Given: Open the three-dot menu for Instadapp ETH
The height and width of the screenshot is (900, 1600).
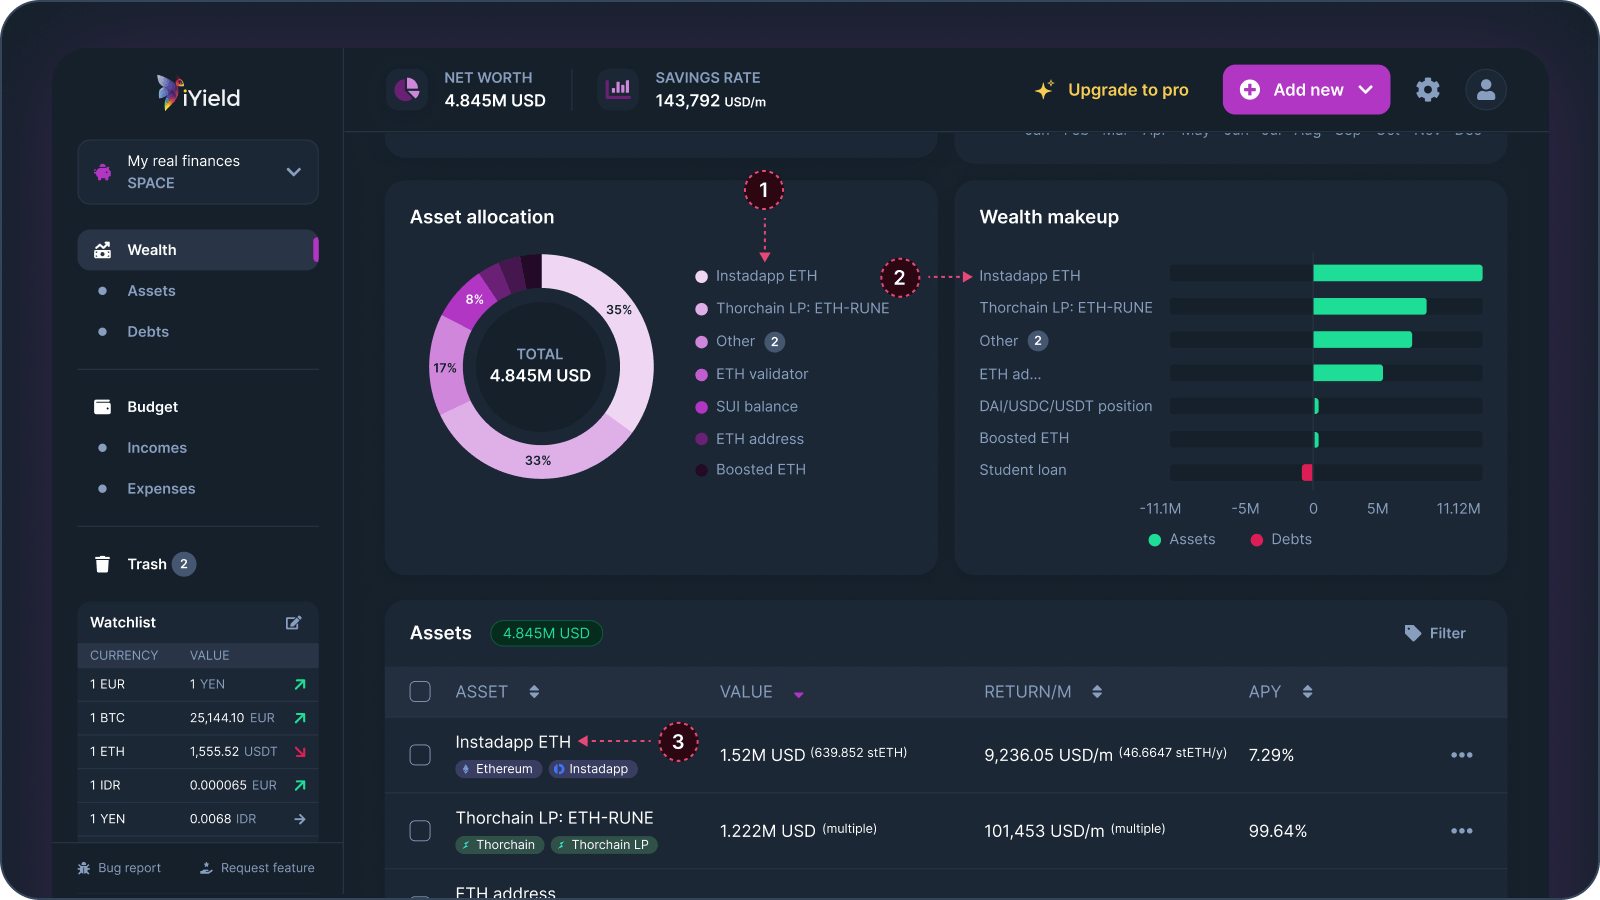Looking at the screenshot, I should pos(1461,755).
